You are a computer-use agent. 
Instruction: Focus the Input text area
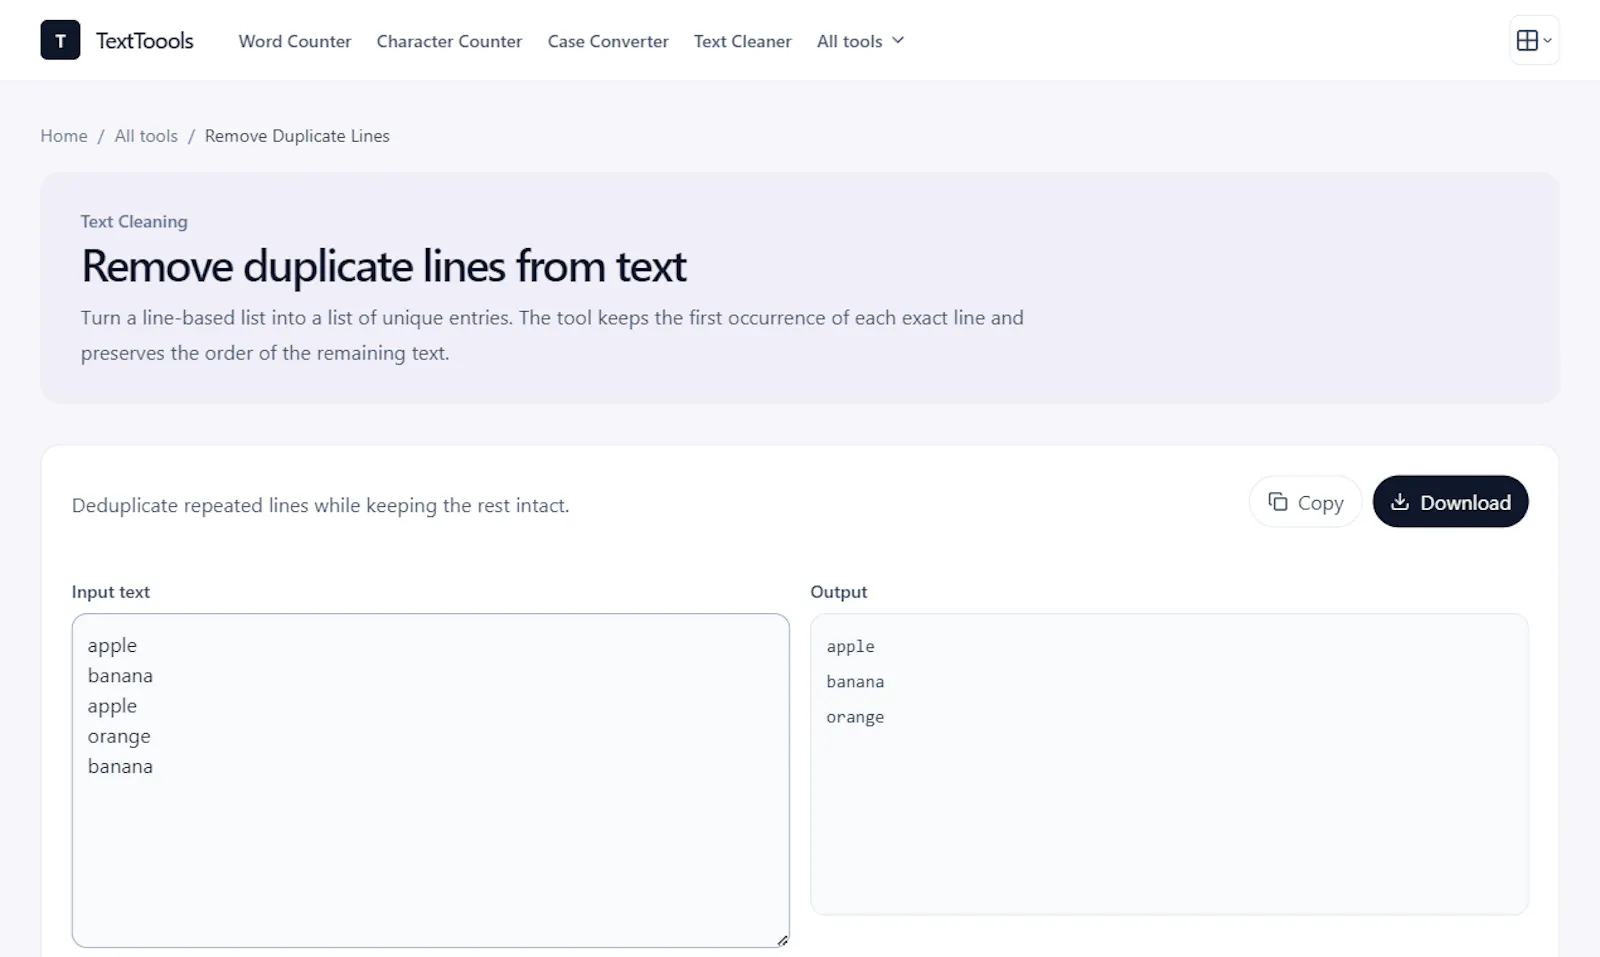coord(431,780)
